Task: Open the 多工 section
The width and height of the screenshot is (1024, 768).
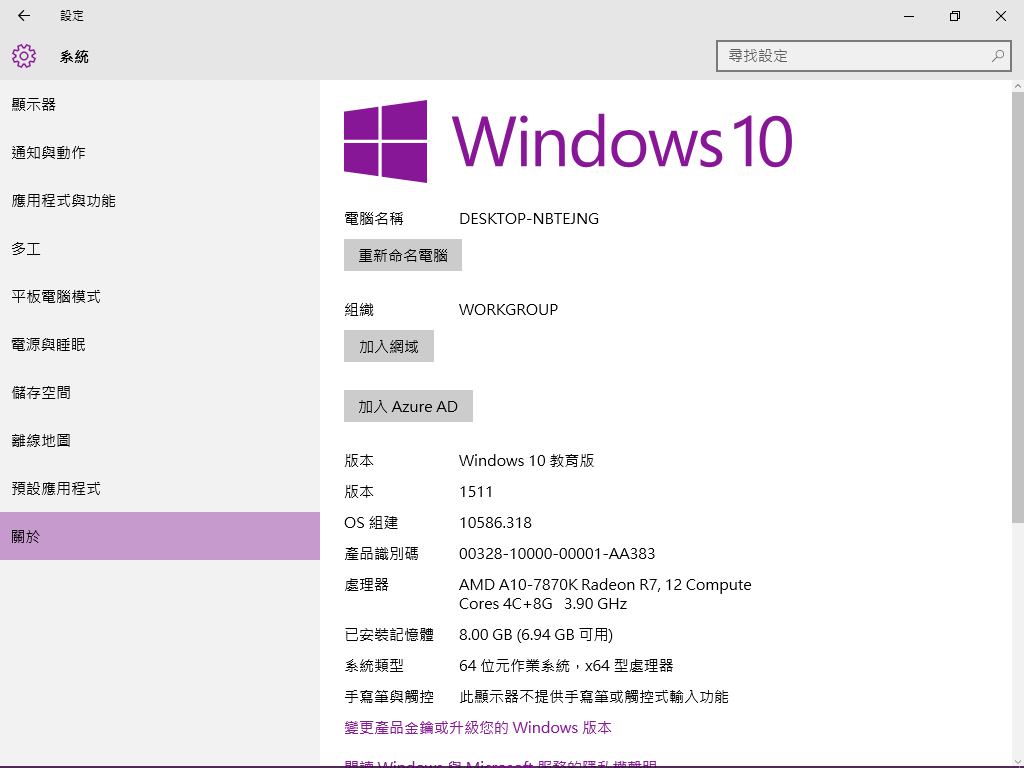Action: tap(160, 249)
